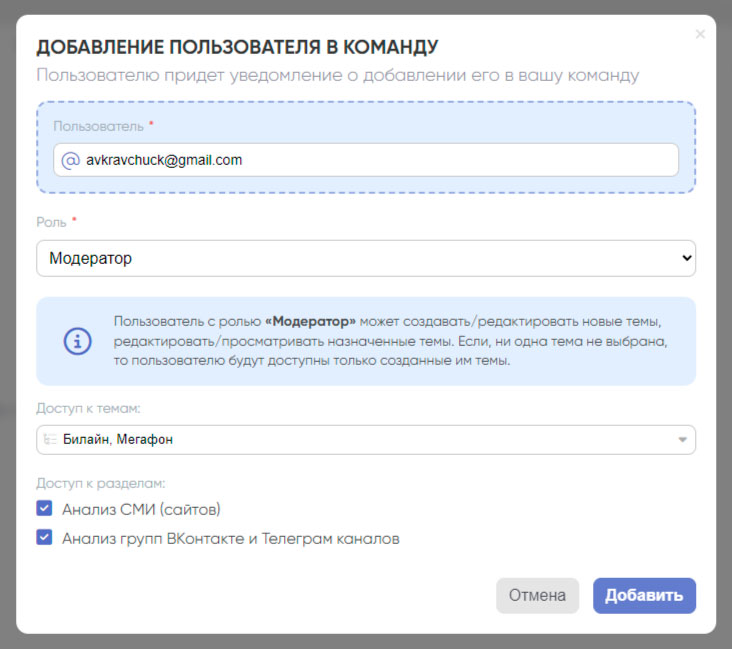Click the @ icon in user field
732x649 pixels.
click(x=70, y=160)
